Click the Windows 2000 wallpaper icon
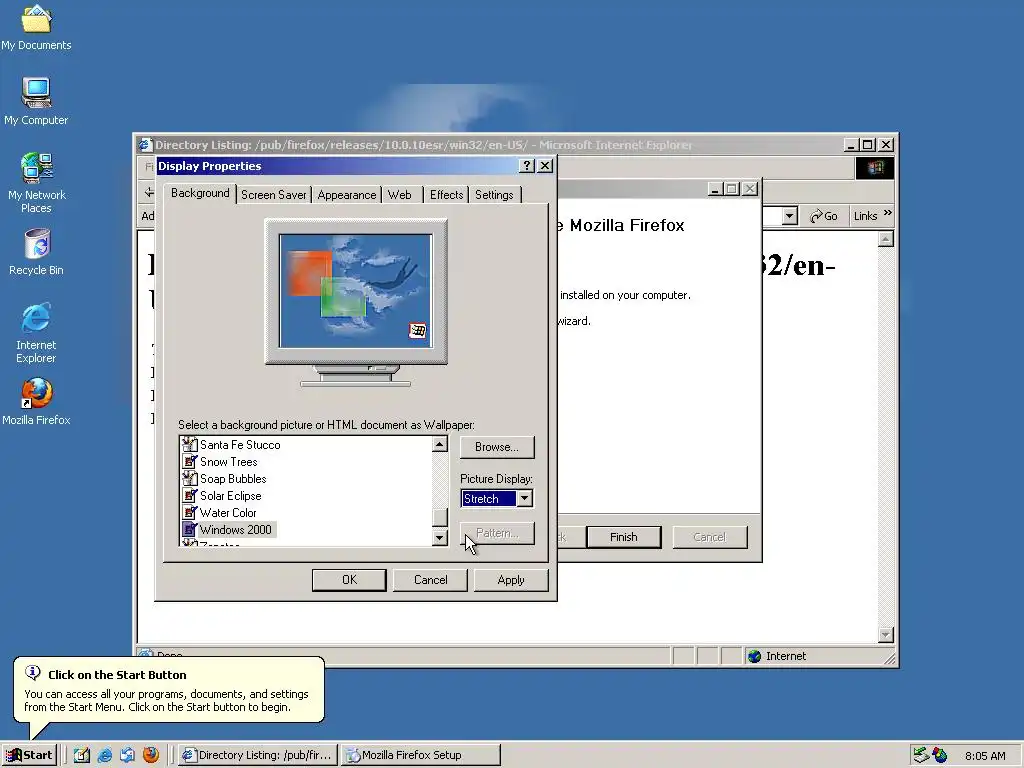1024x768 pixels. pos(189,530)
